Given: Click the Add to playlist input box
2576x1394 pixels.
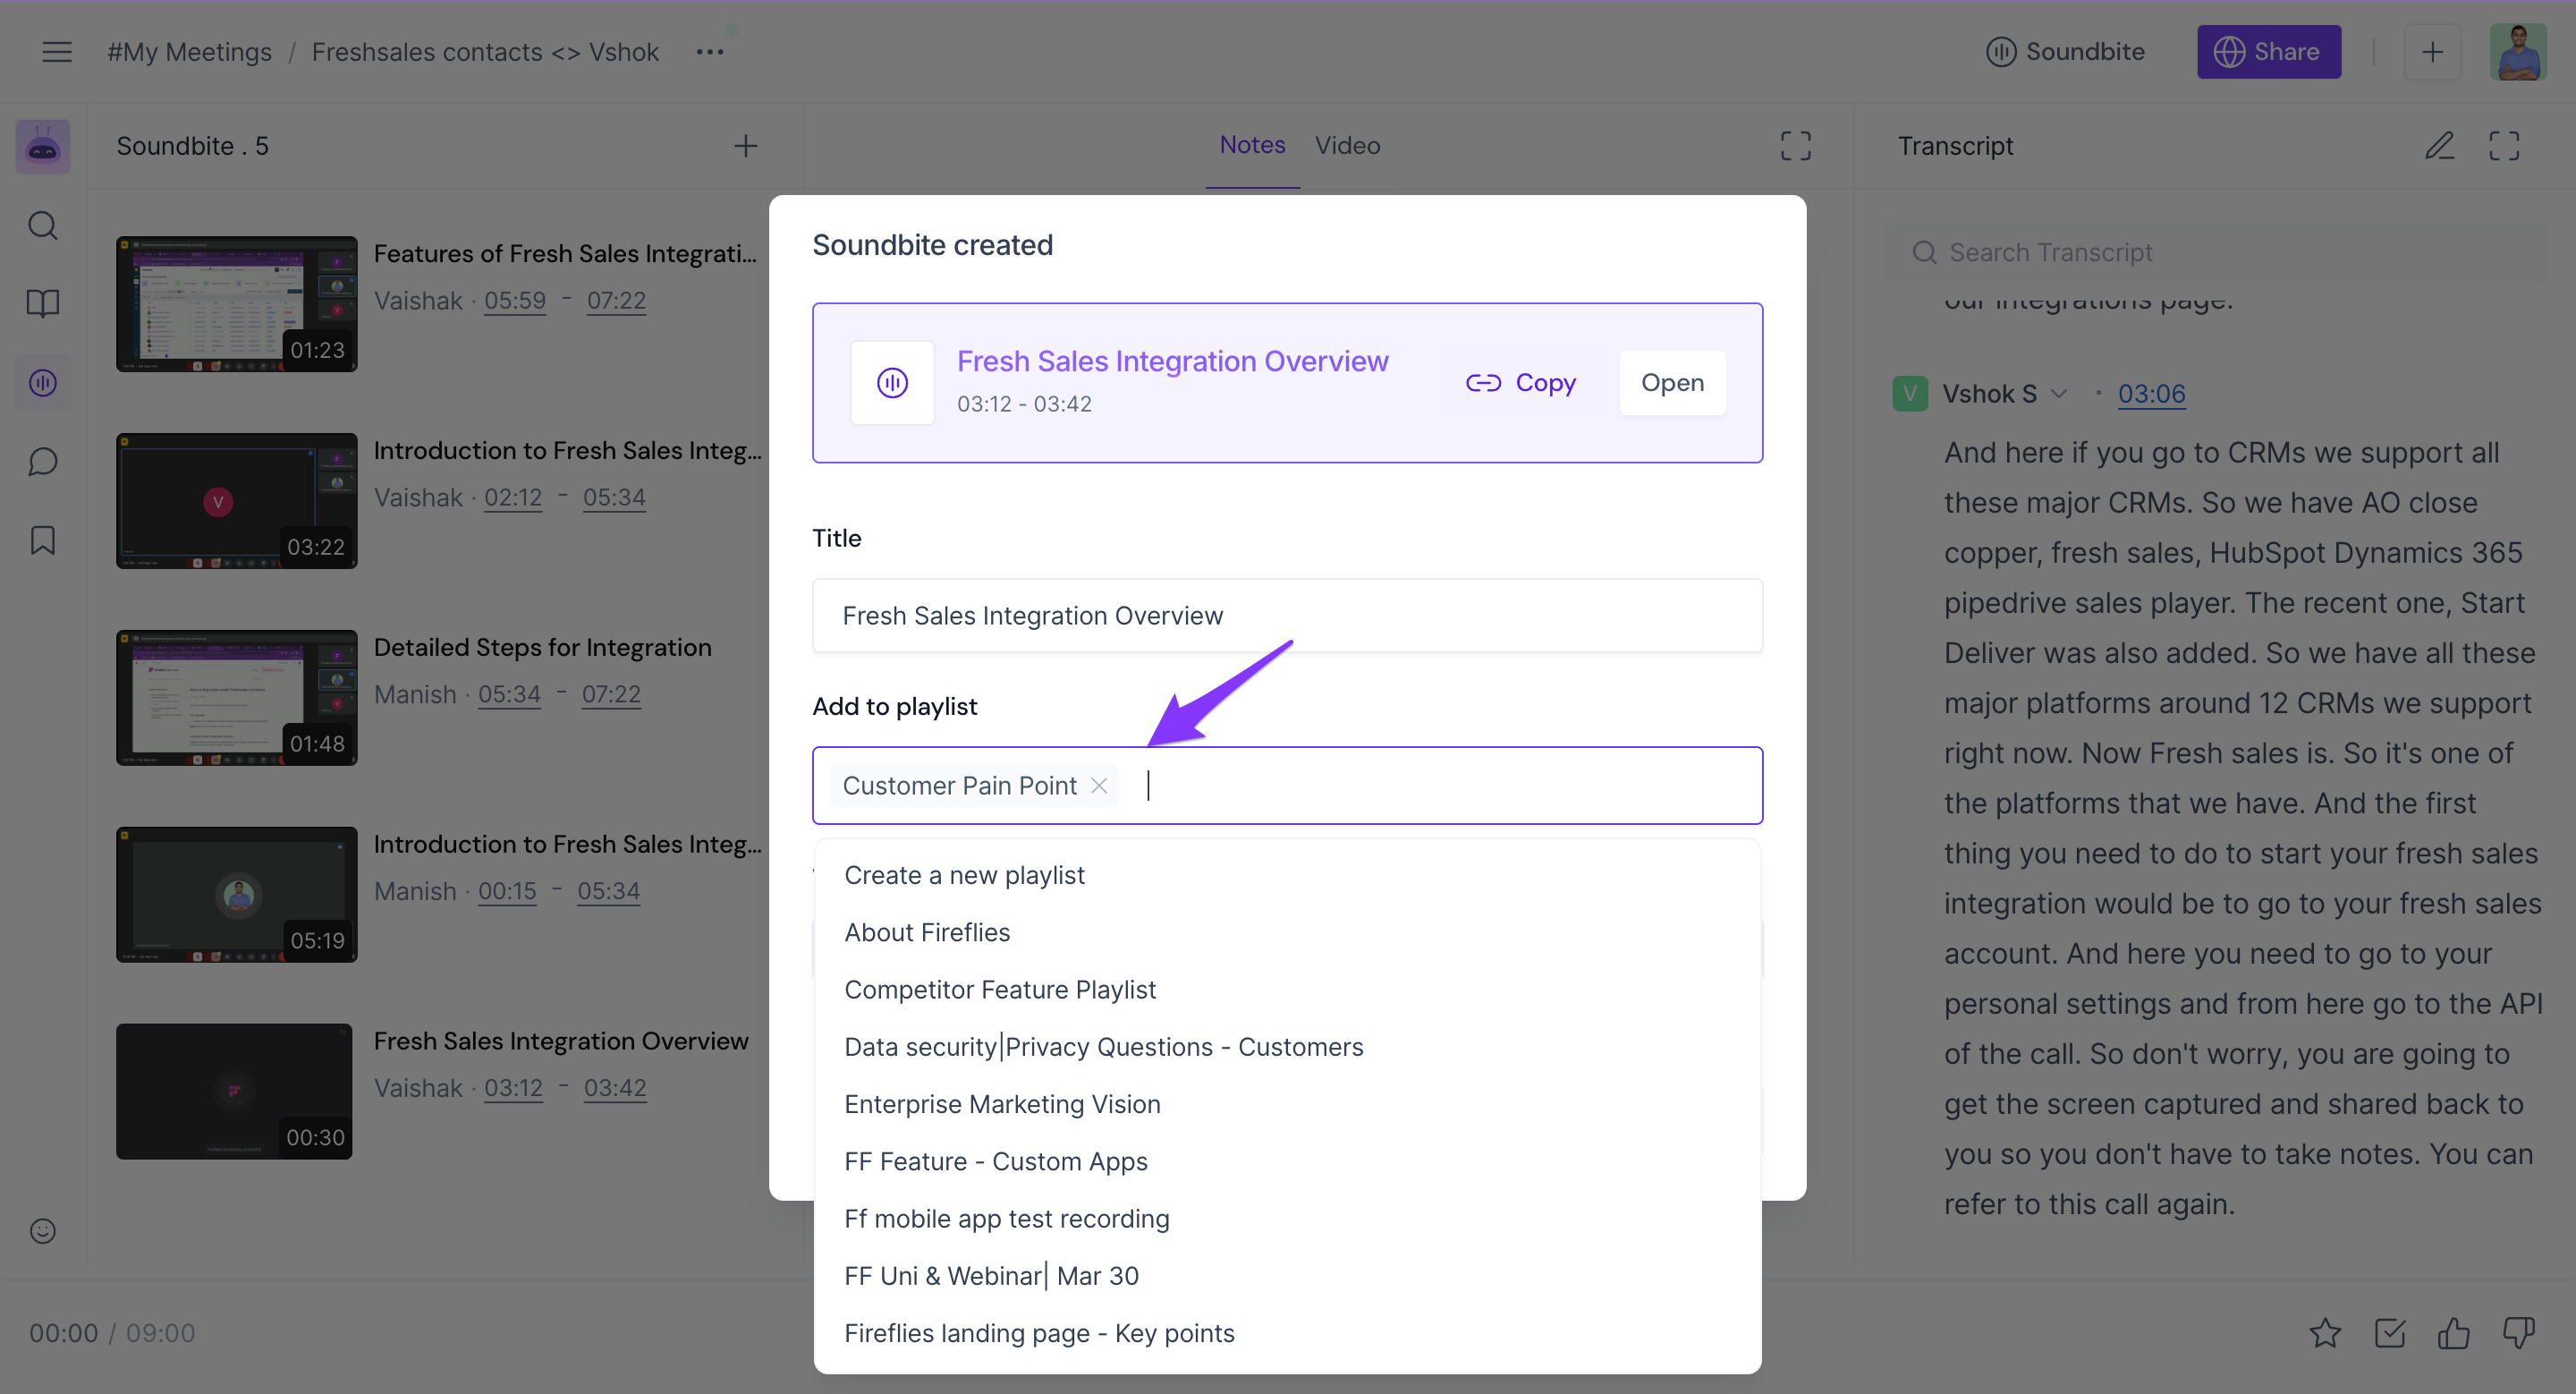Looking at the screenshot, I should (x=1287, y=786).
